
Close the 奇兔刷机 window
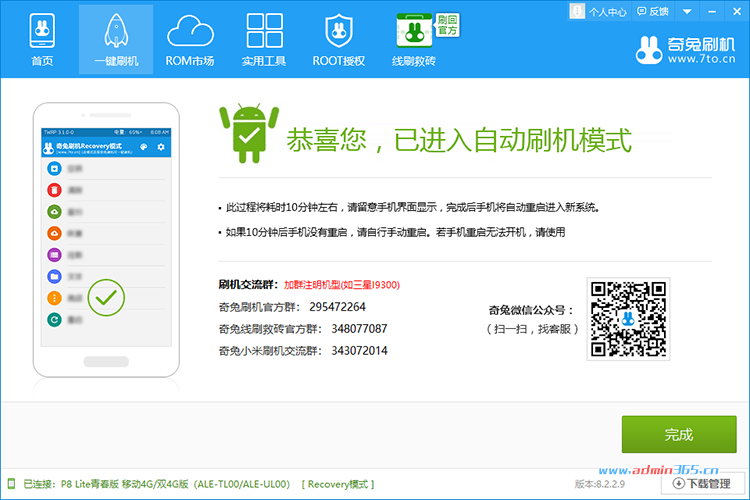737,11
